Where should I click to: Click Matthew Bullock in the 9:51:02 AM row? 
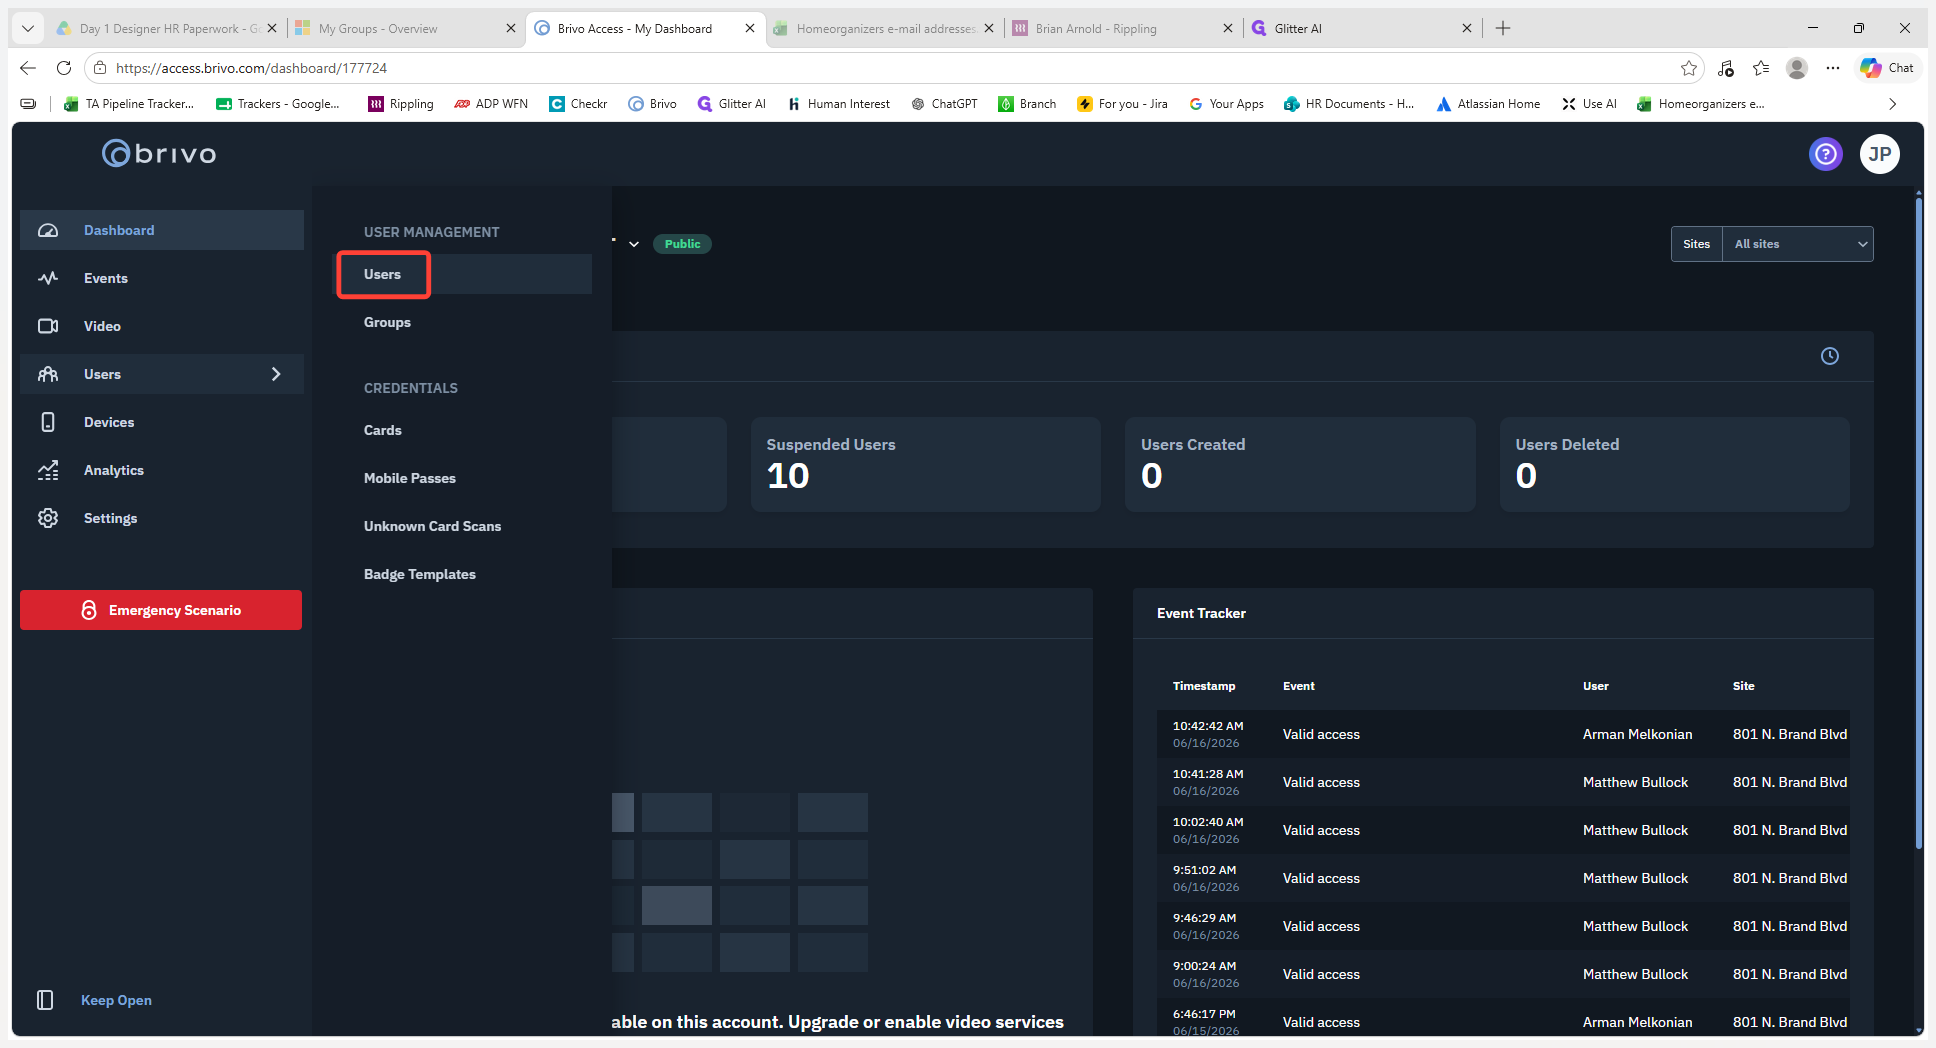coord(1635,878)
